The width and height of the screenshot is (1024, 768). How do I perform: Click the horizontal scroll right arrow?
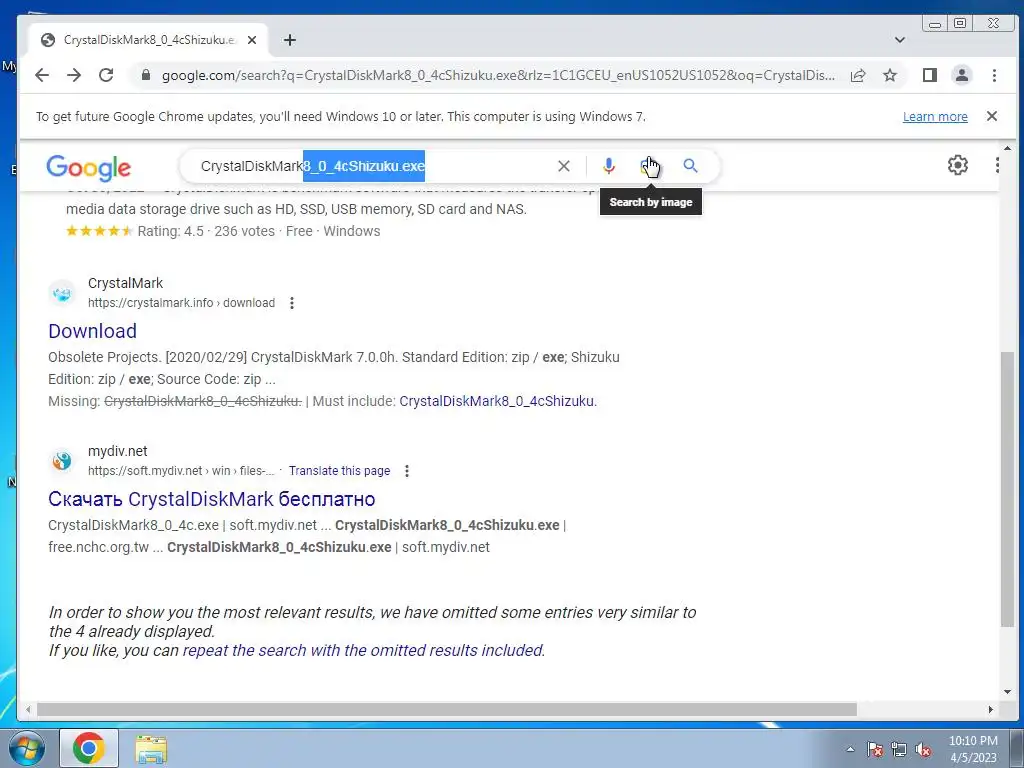[x=991, y=709]
